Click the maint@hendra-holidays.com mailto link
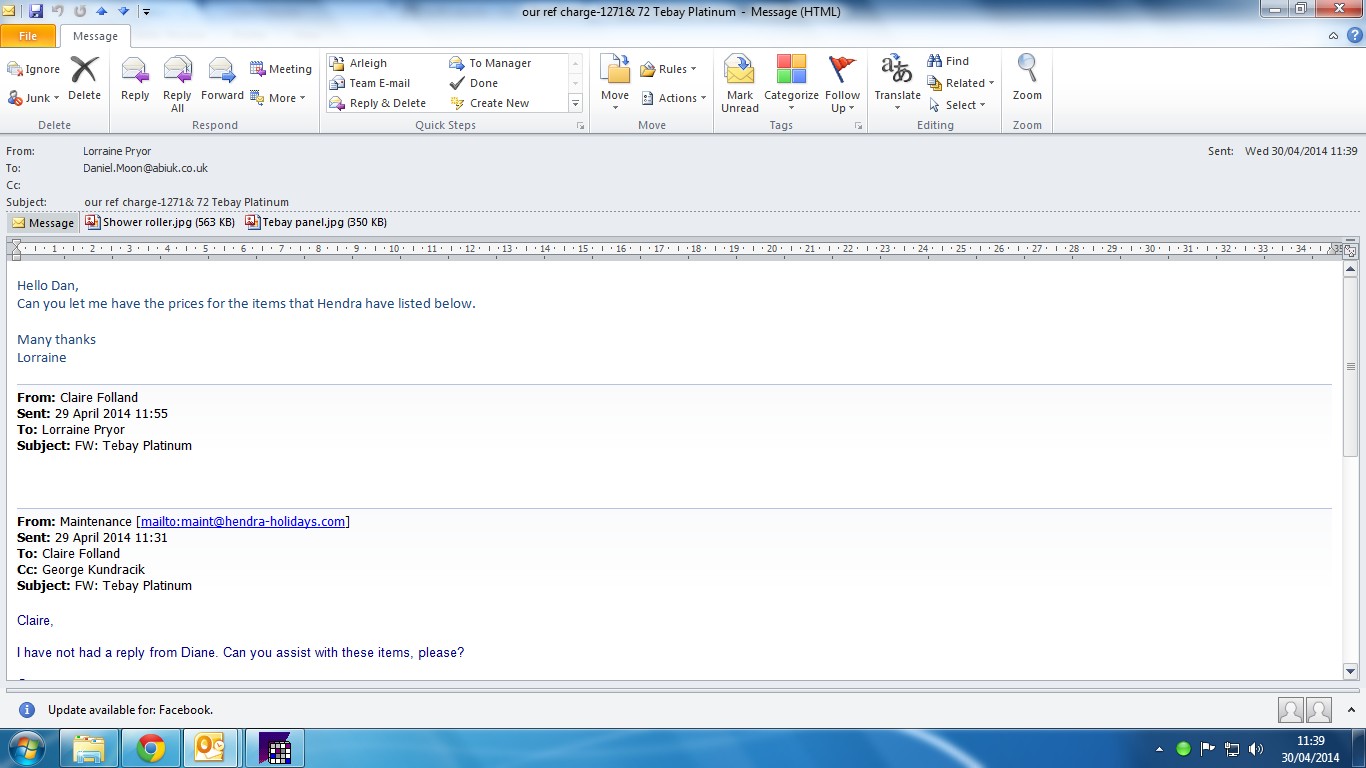Screen dimensions: 1366x768 pos(243,521)
